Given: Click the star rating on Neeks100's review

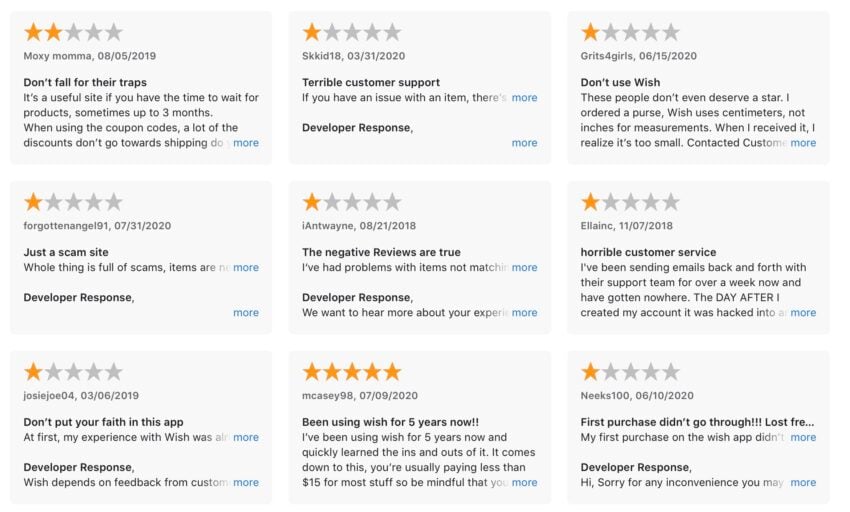Looking at the screenshot, I should click(630, 372).
